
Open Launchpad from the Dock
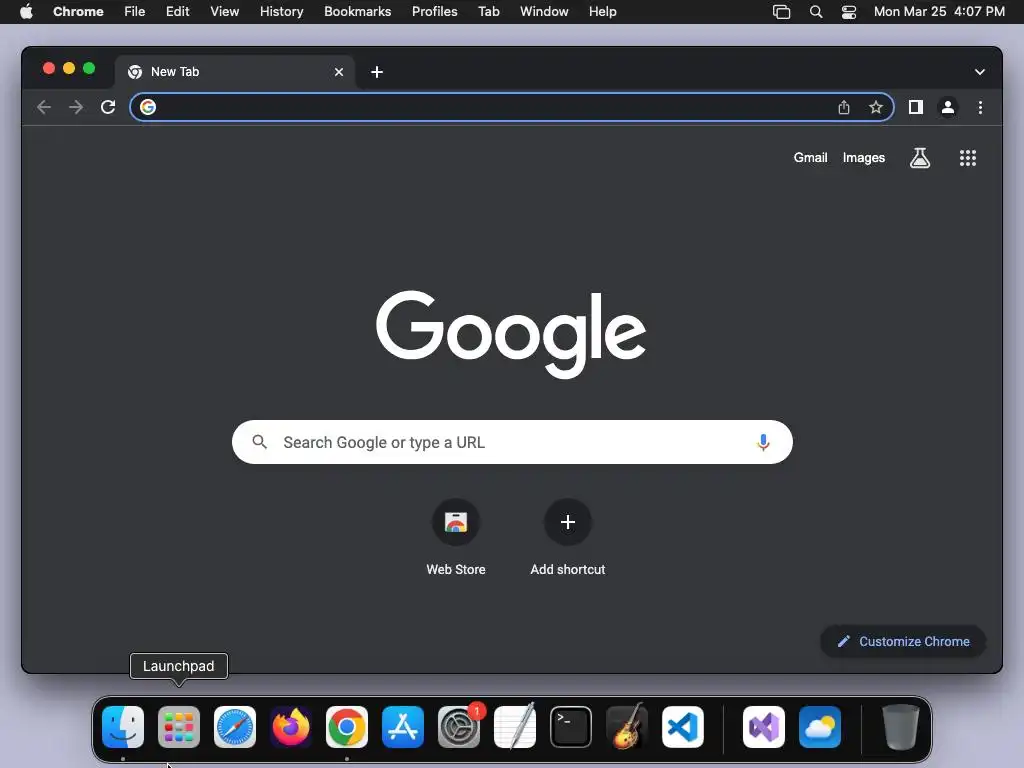pyautogui.click(x=179, y=727)
